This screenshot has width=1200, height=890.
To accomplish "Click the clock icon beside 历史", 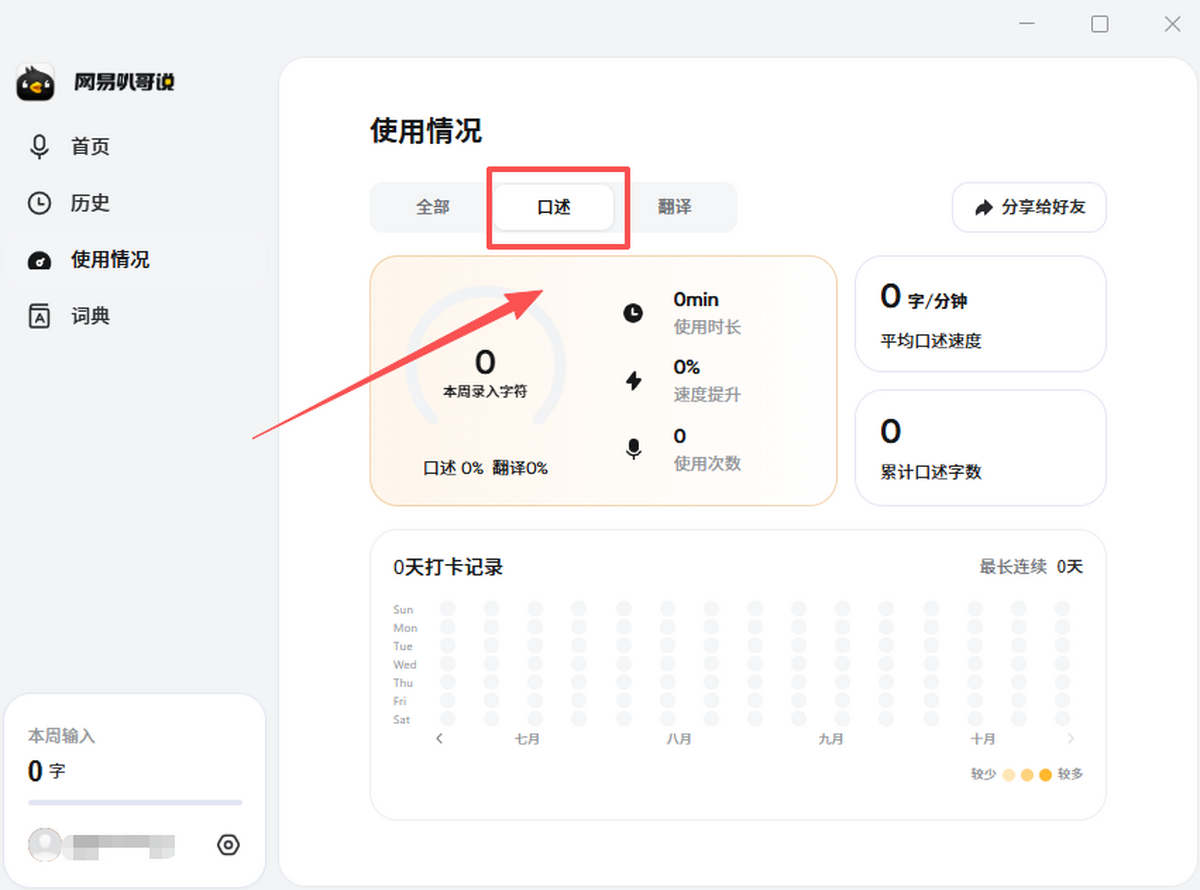I will coord(39,203).
